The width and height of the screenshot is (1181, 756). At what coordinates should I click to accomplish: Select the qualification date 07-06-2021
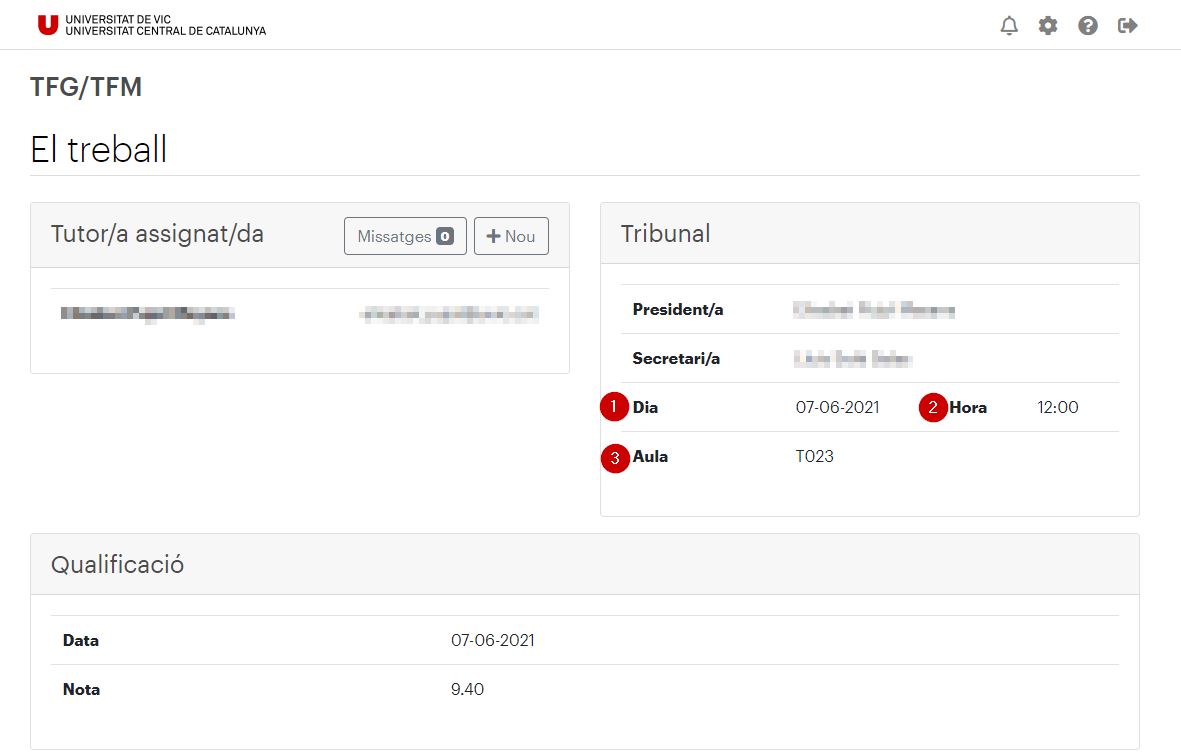point(493,640)
